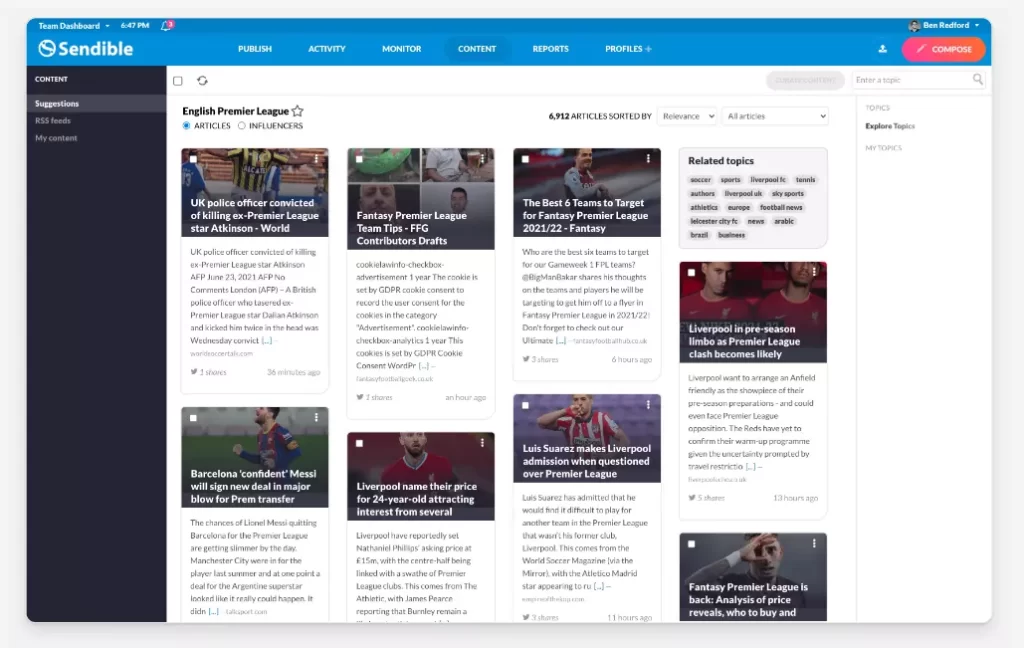Check the Best 6 Teams article checkbox
This screenshot has width=1024, height=648.
(525, 159)
